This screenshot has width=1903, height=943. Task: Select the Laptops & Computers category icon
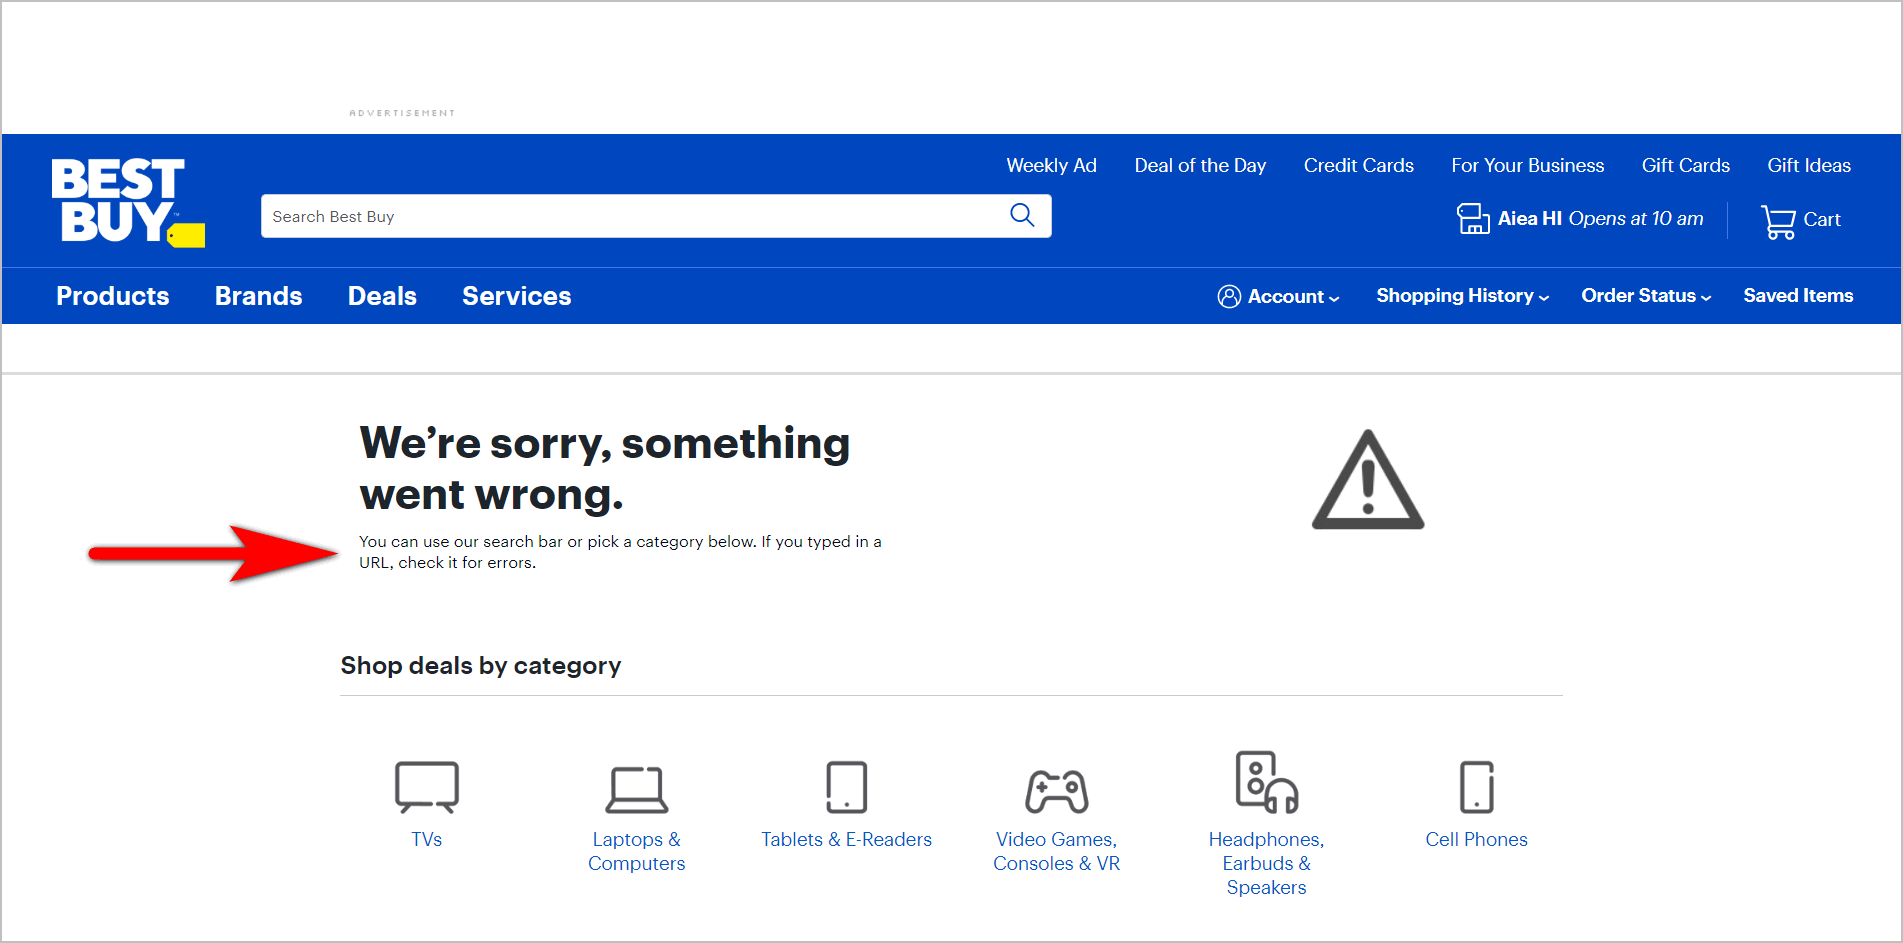(x=637, y=787)
